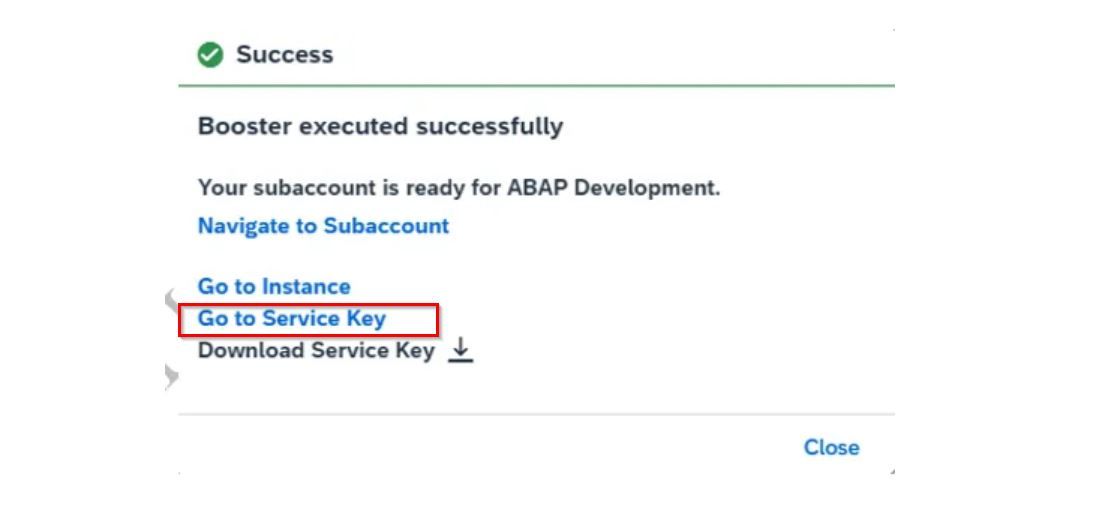
Task: Open the Go to Service Key link
Action: click(292, 318)
